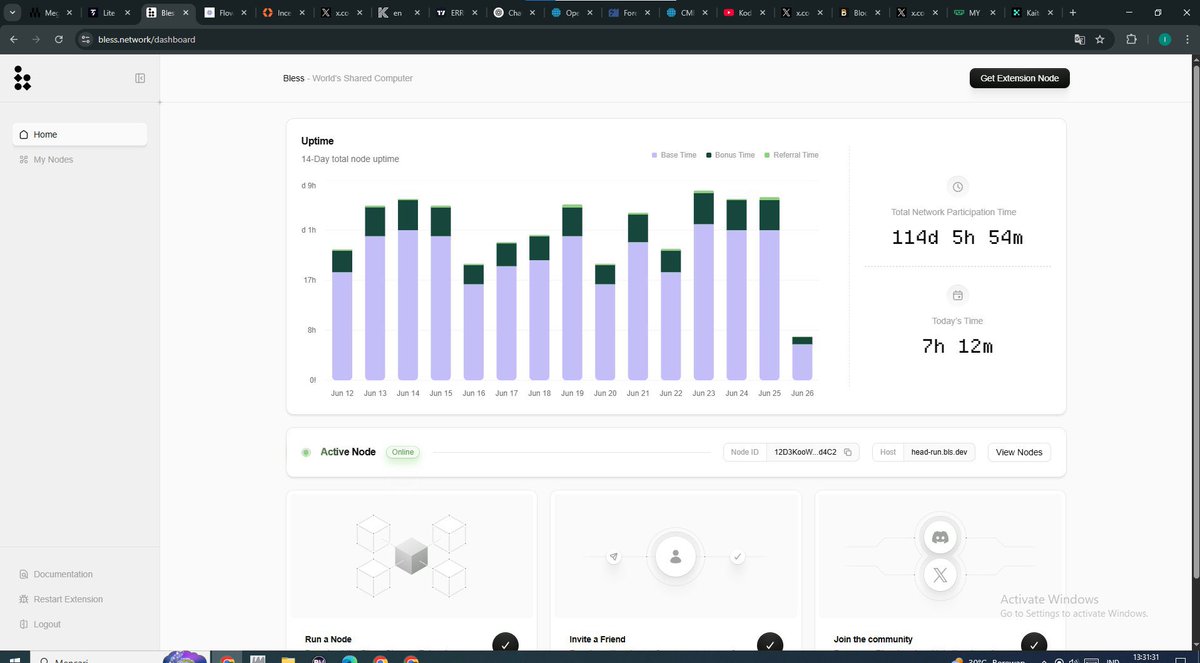The image size is (1200, 663).
Task: Click the Online status badge
Action: coord(403,452)
